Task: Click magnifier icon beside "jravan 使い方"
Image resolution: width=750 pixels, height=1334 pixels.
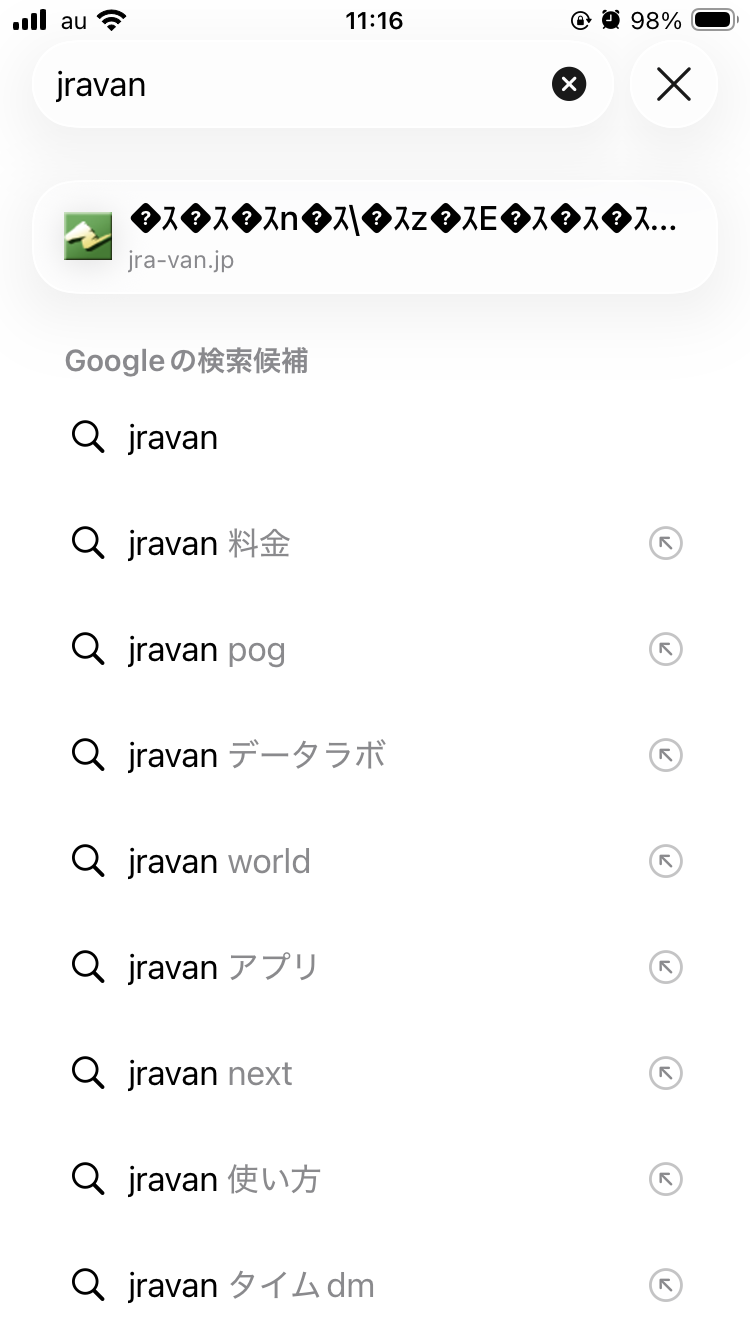Action: (88, 1180)
